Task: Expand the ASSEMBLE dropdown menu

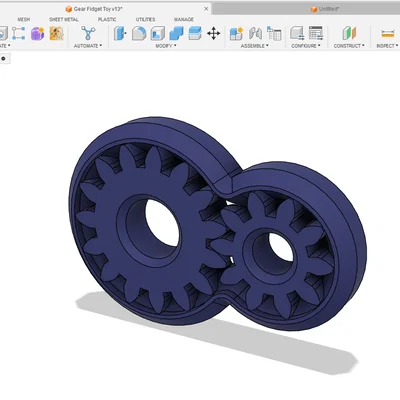Action: point(255,46)
